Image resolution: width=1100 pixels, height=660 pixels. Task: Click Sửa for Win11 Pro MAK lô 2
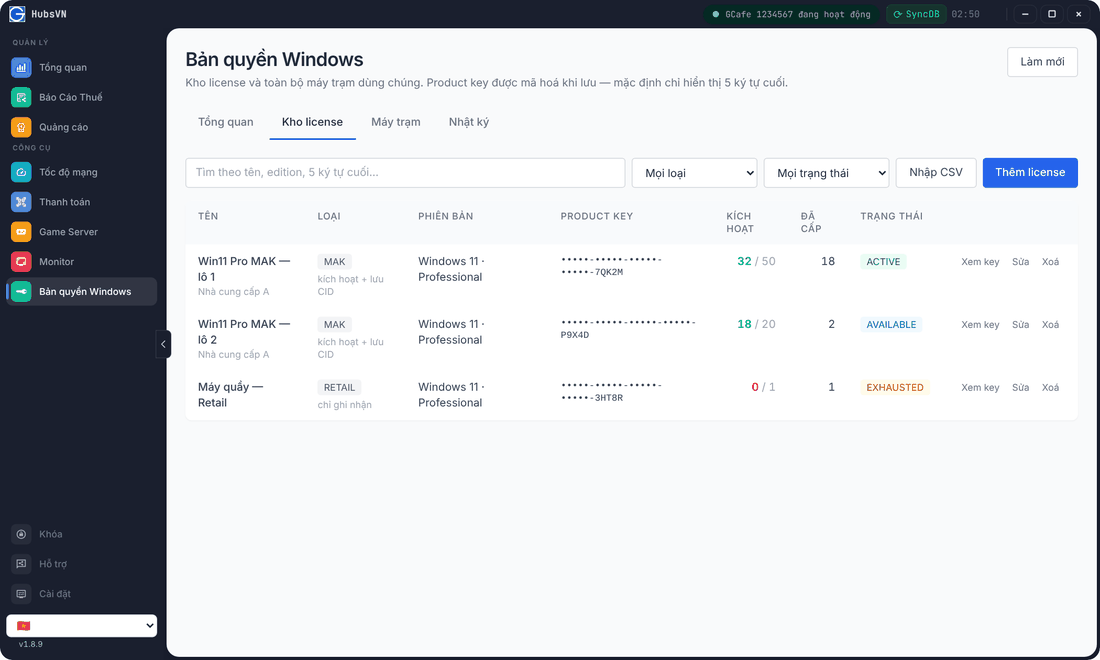pos(1020,325)
